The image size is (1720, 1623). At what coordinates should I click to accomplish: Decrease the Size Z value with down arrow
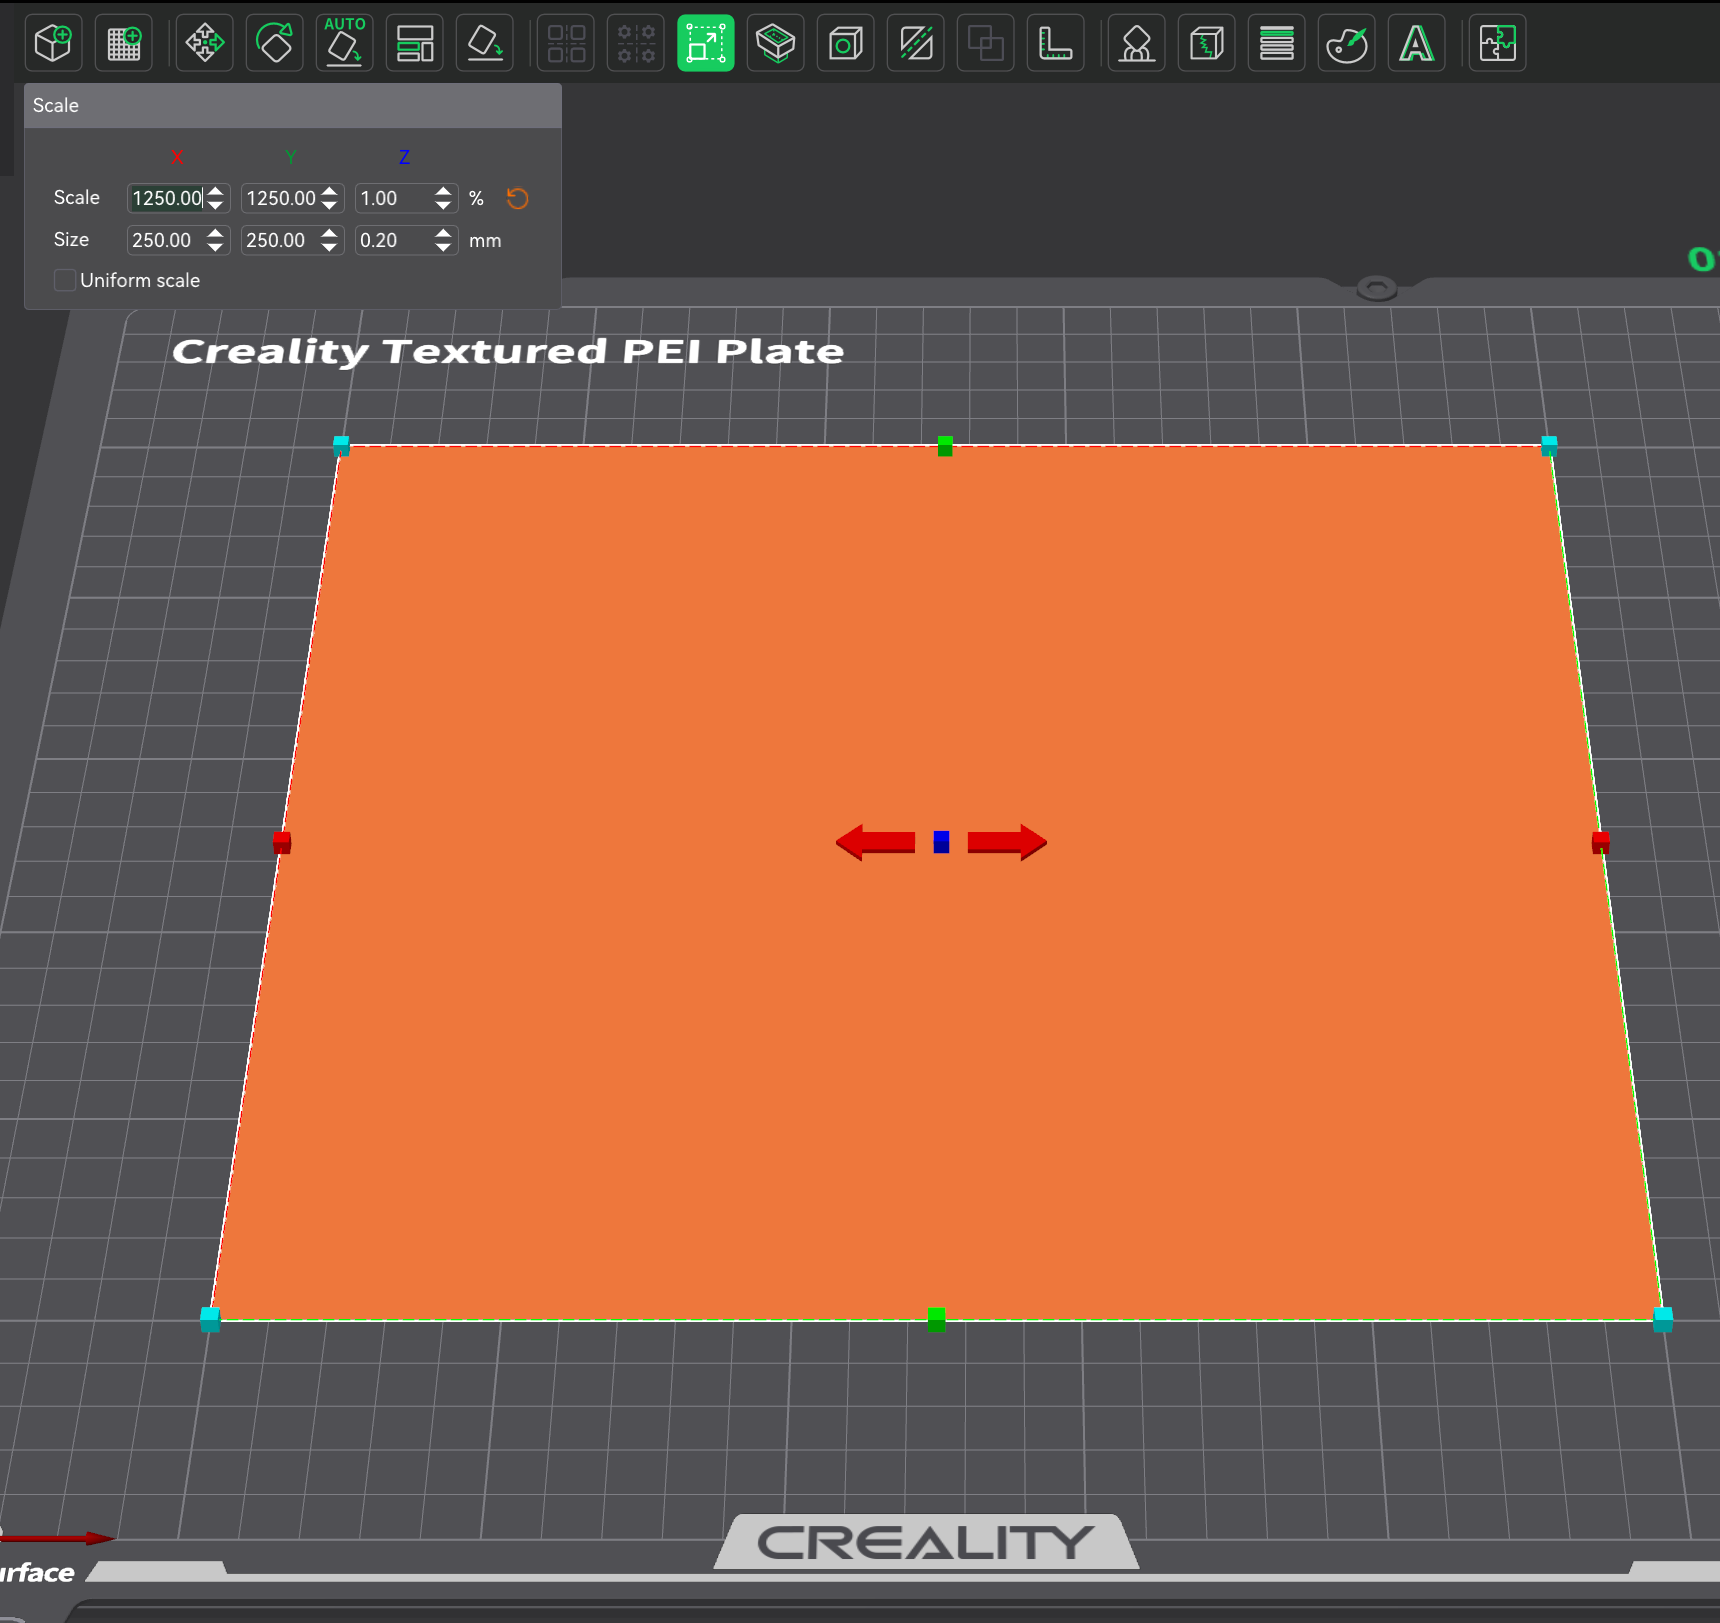443,246
